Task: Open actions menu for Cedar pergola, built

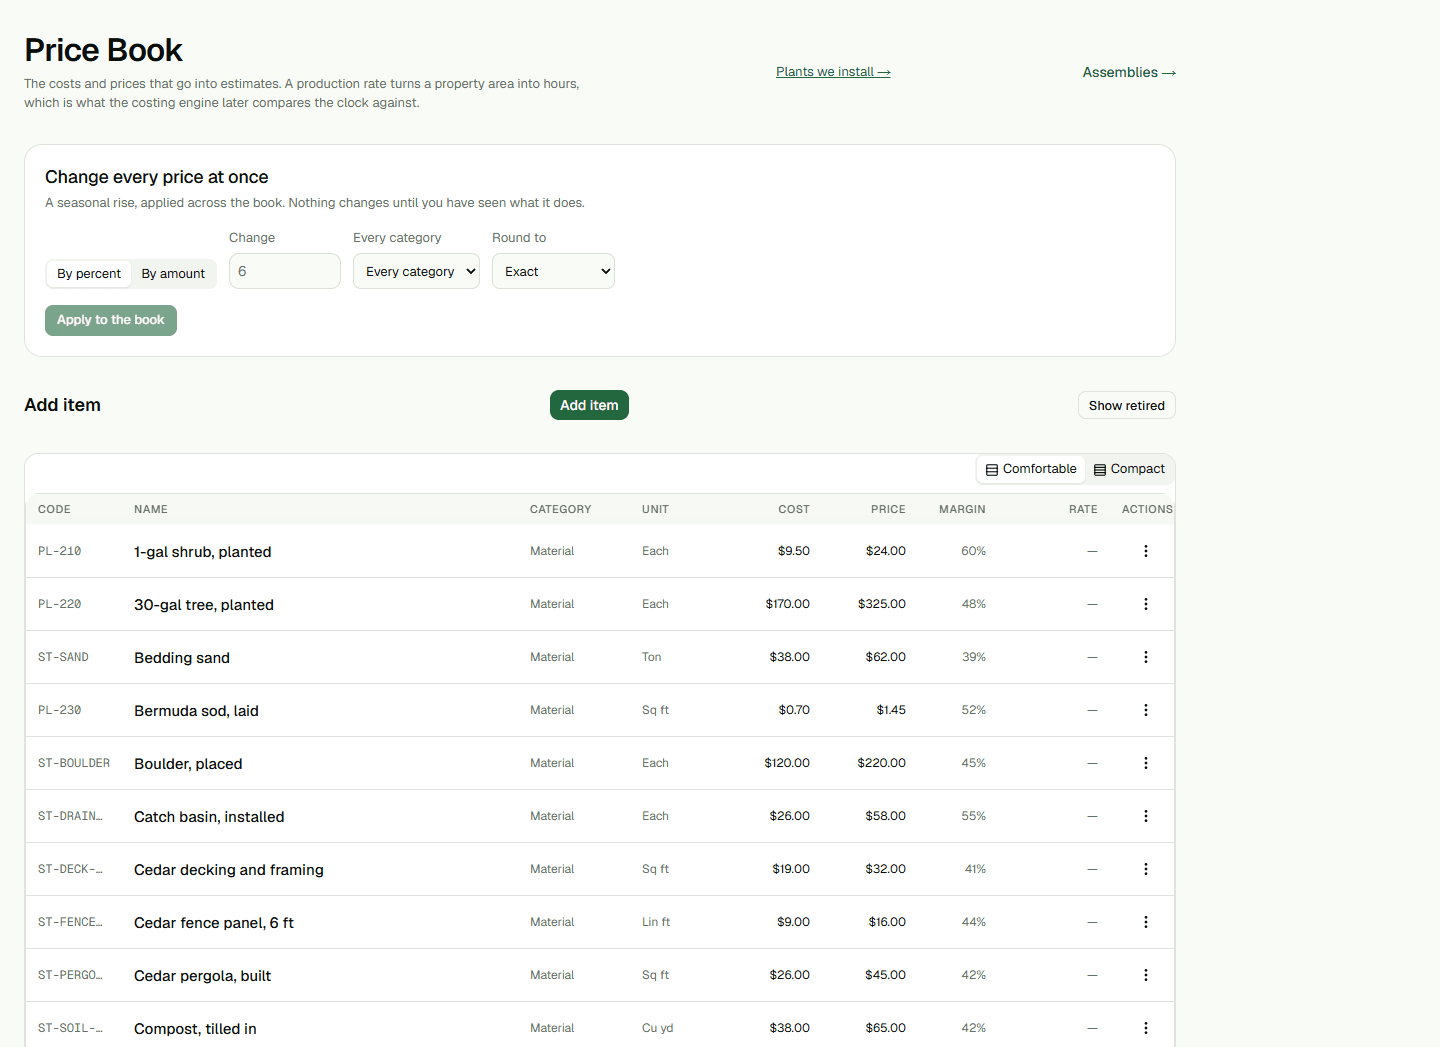Action: (1146, 975)
